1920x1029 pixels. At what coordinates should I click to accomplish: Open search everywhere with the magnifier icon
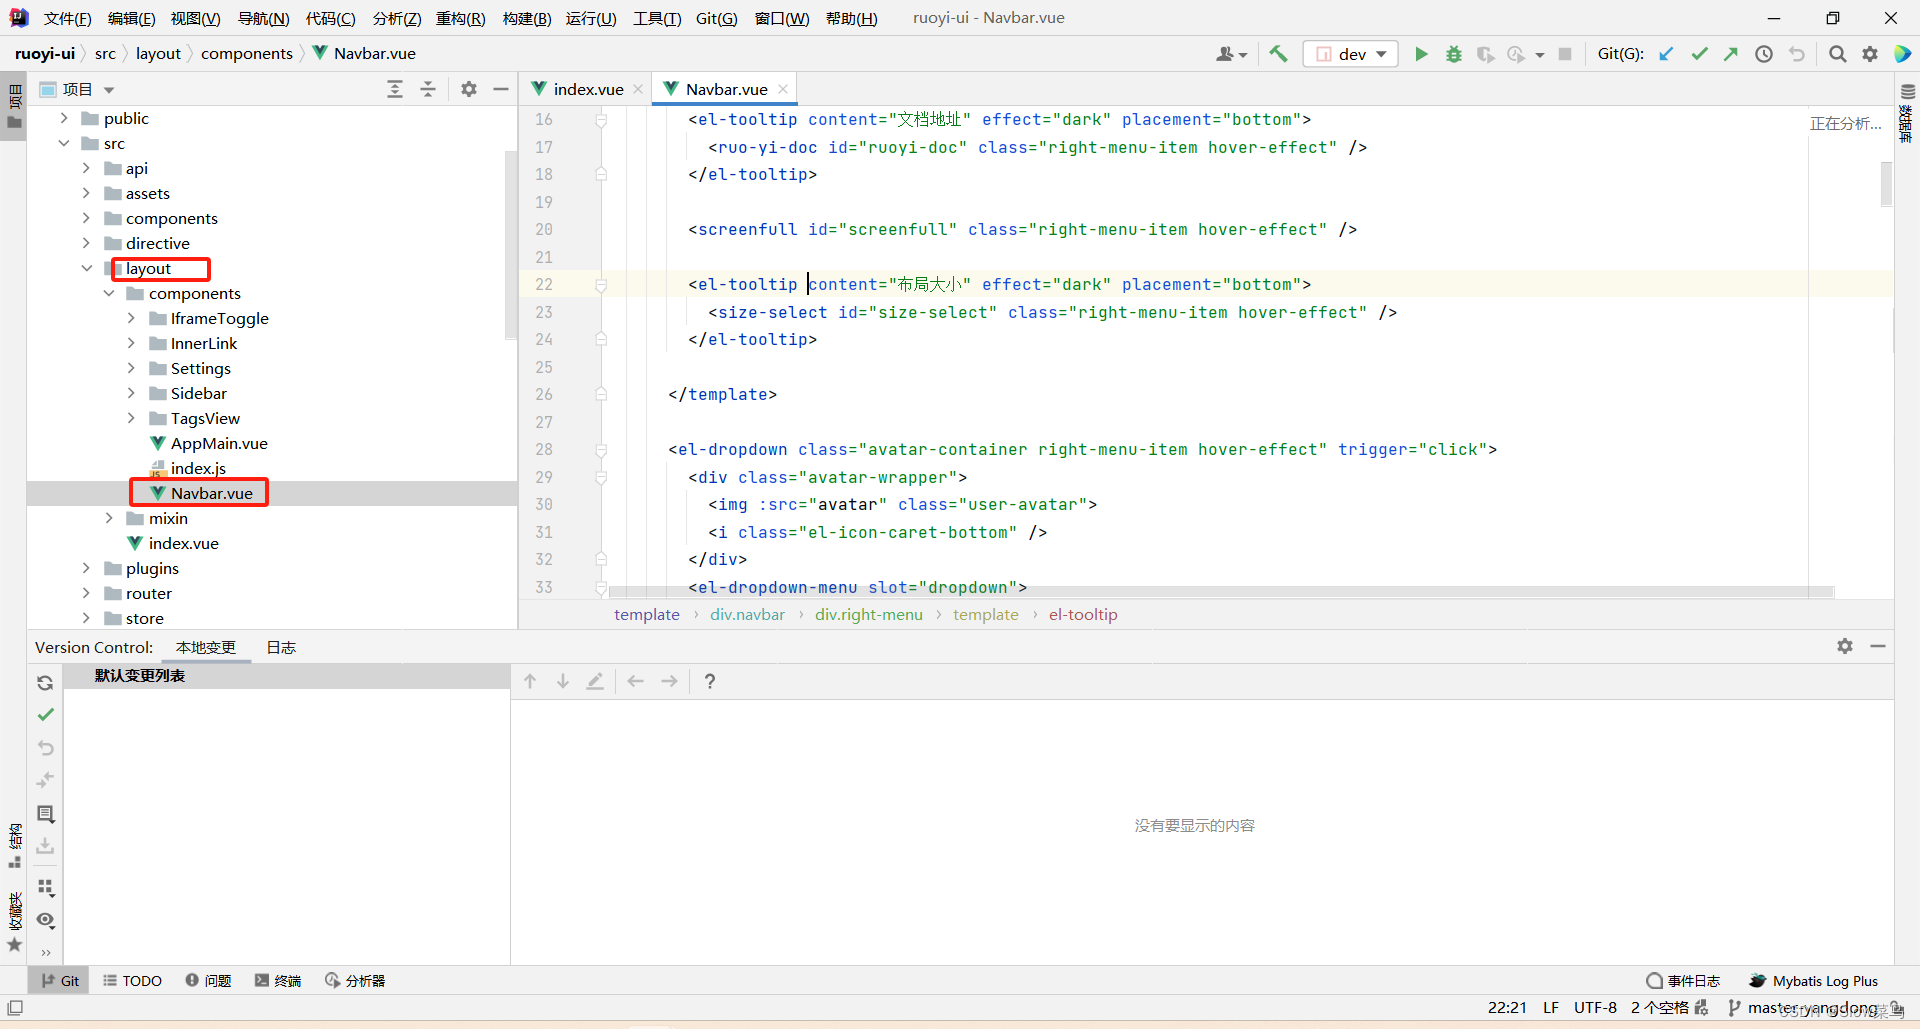tap(1837, 53)
